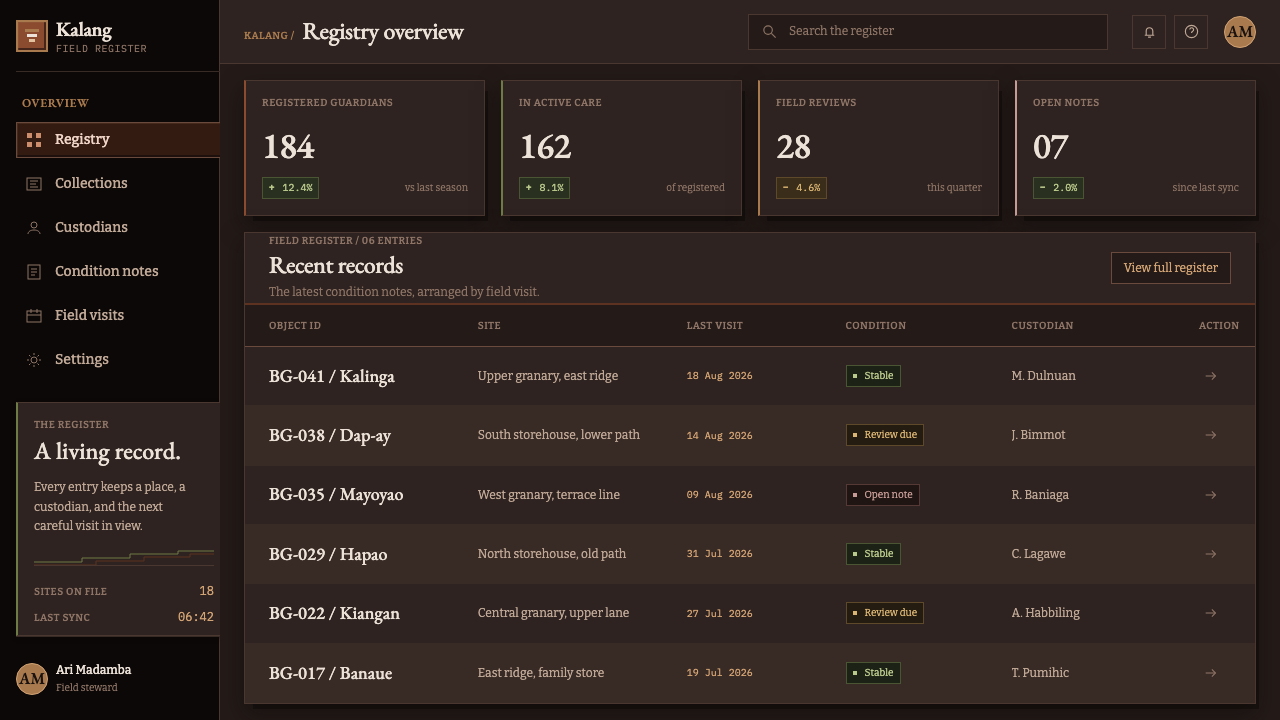The width and height of the screenshot is (1280, 720).
Task: Open the help question mark icon
Action: (1191, 32)
